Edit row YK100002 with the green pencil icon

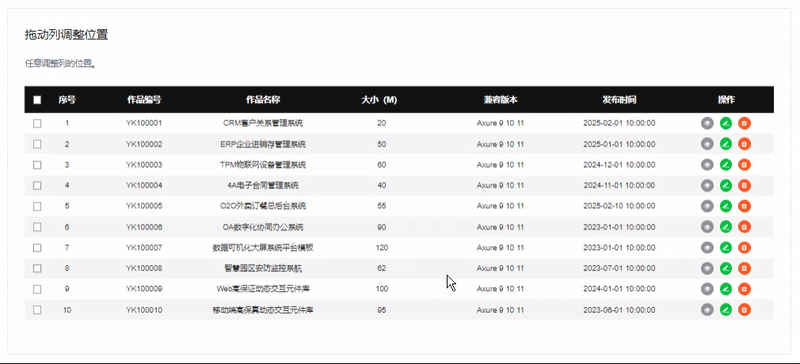pos(726,144)
